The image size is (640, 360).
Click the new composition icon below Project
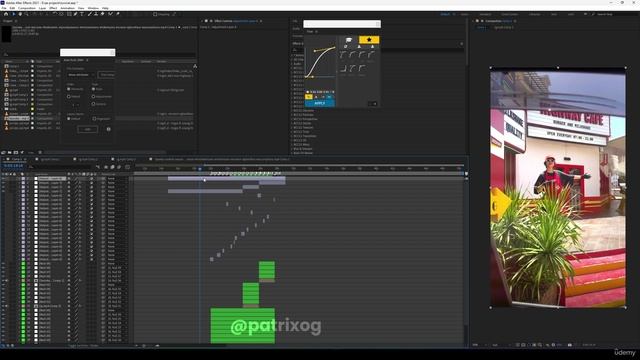[16, 153]
